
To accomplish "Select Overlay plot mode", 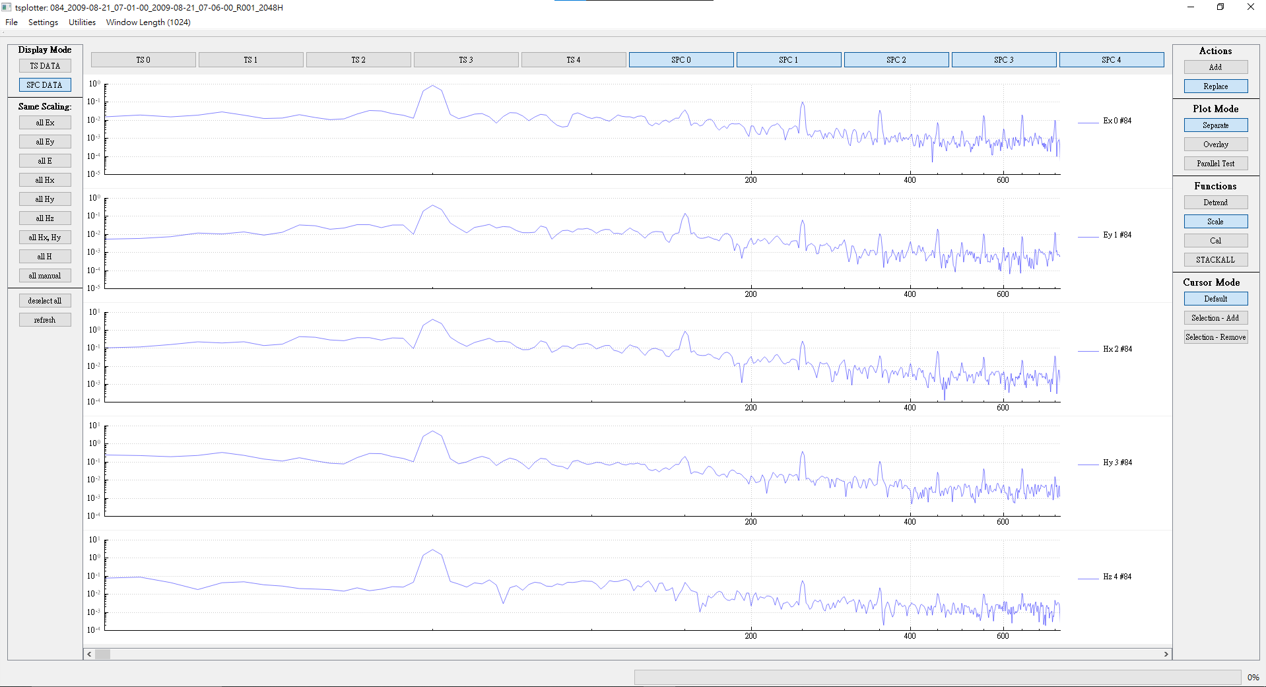I will (1215, 144).
